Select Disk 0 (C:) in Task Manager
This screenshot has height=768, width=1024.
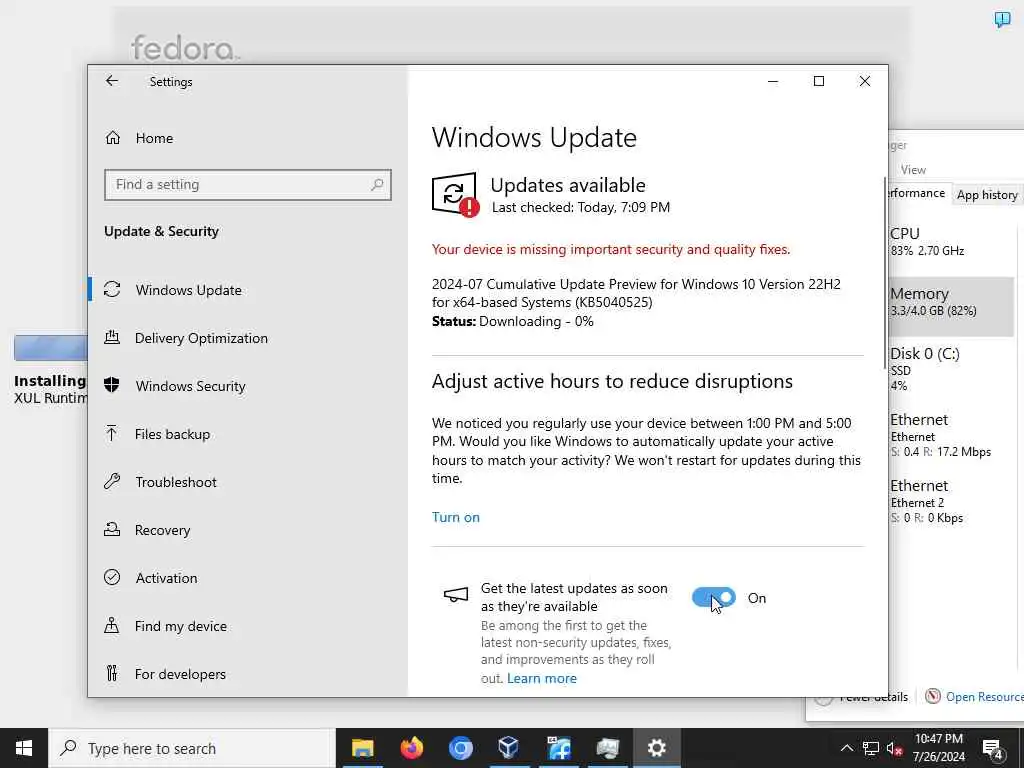(952, 369)
